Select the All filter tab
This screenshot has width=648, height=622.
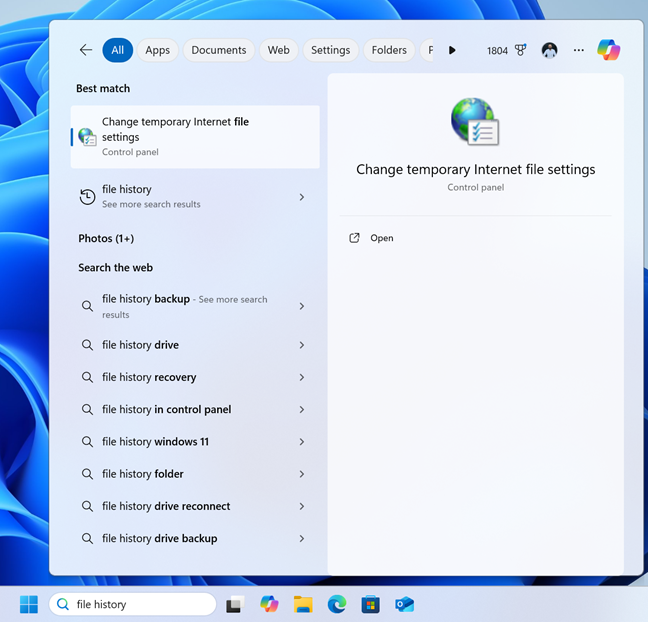point(118,50)
